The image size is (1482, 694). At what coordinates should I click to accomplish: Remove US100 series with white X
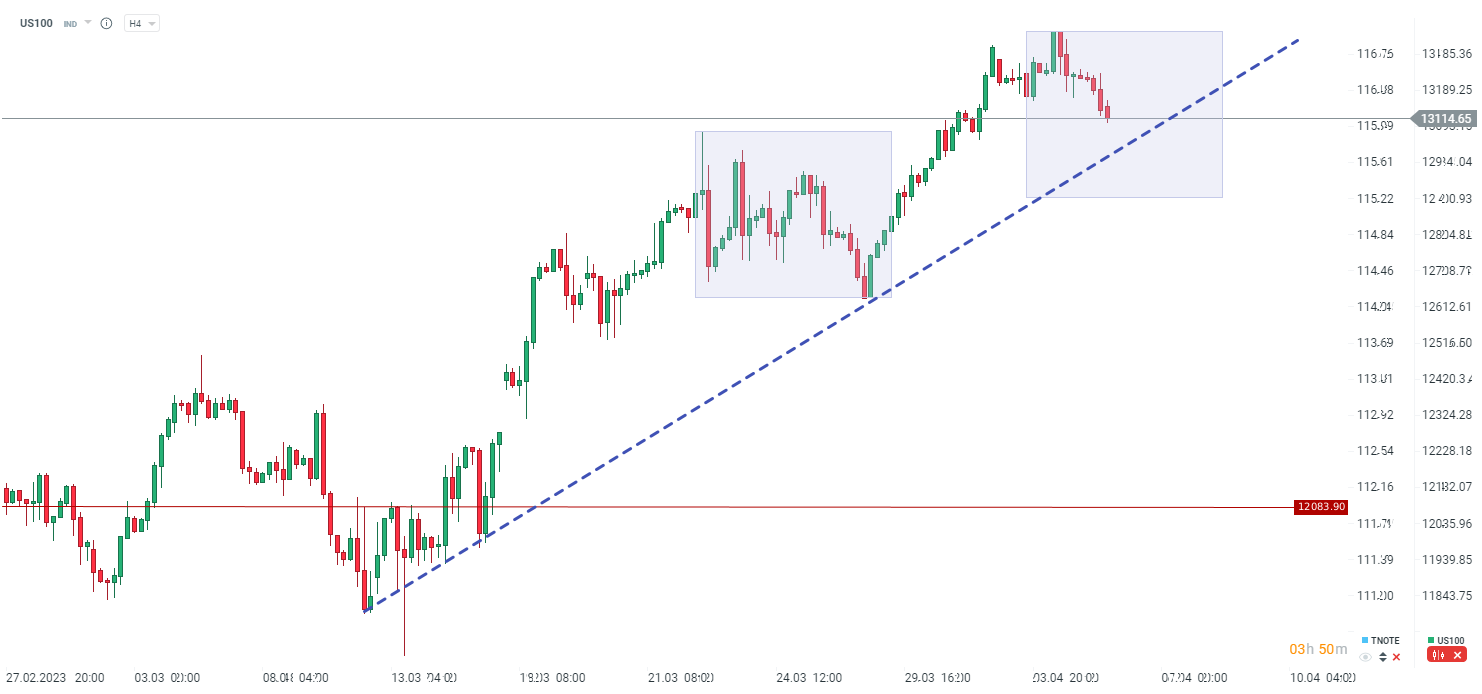[1456, 655]
